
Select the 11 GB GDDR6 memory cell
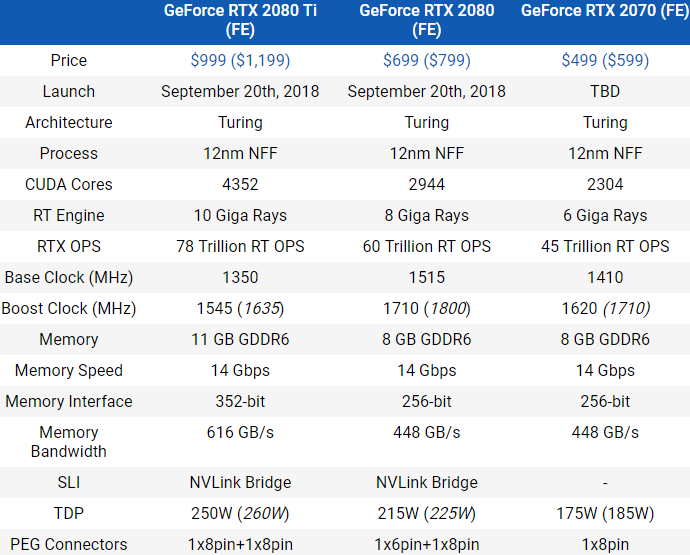pos(240,339)
